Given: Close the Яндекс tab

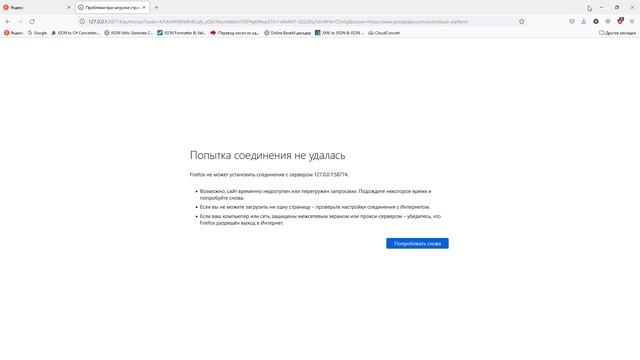Looking at the screenshot, I should 69,7.
